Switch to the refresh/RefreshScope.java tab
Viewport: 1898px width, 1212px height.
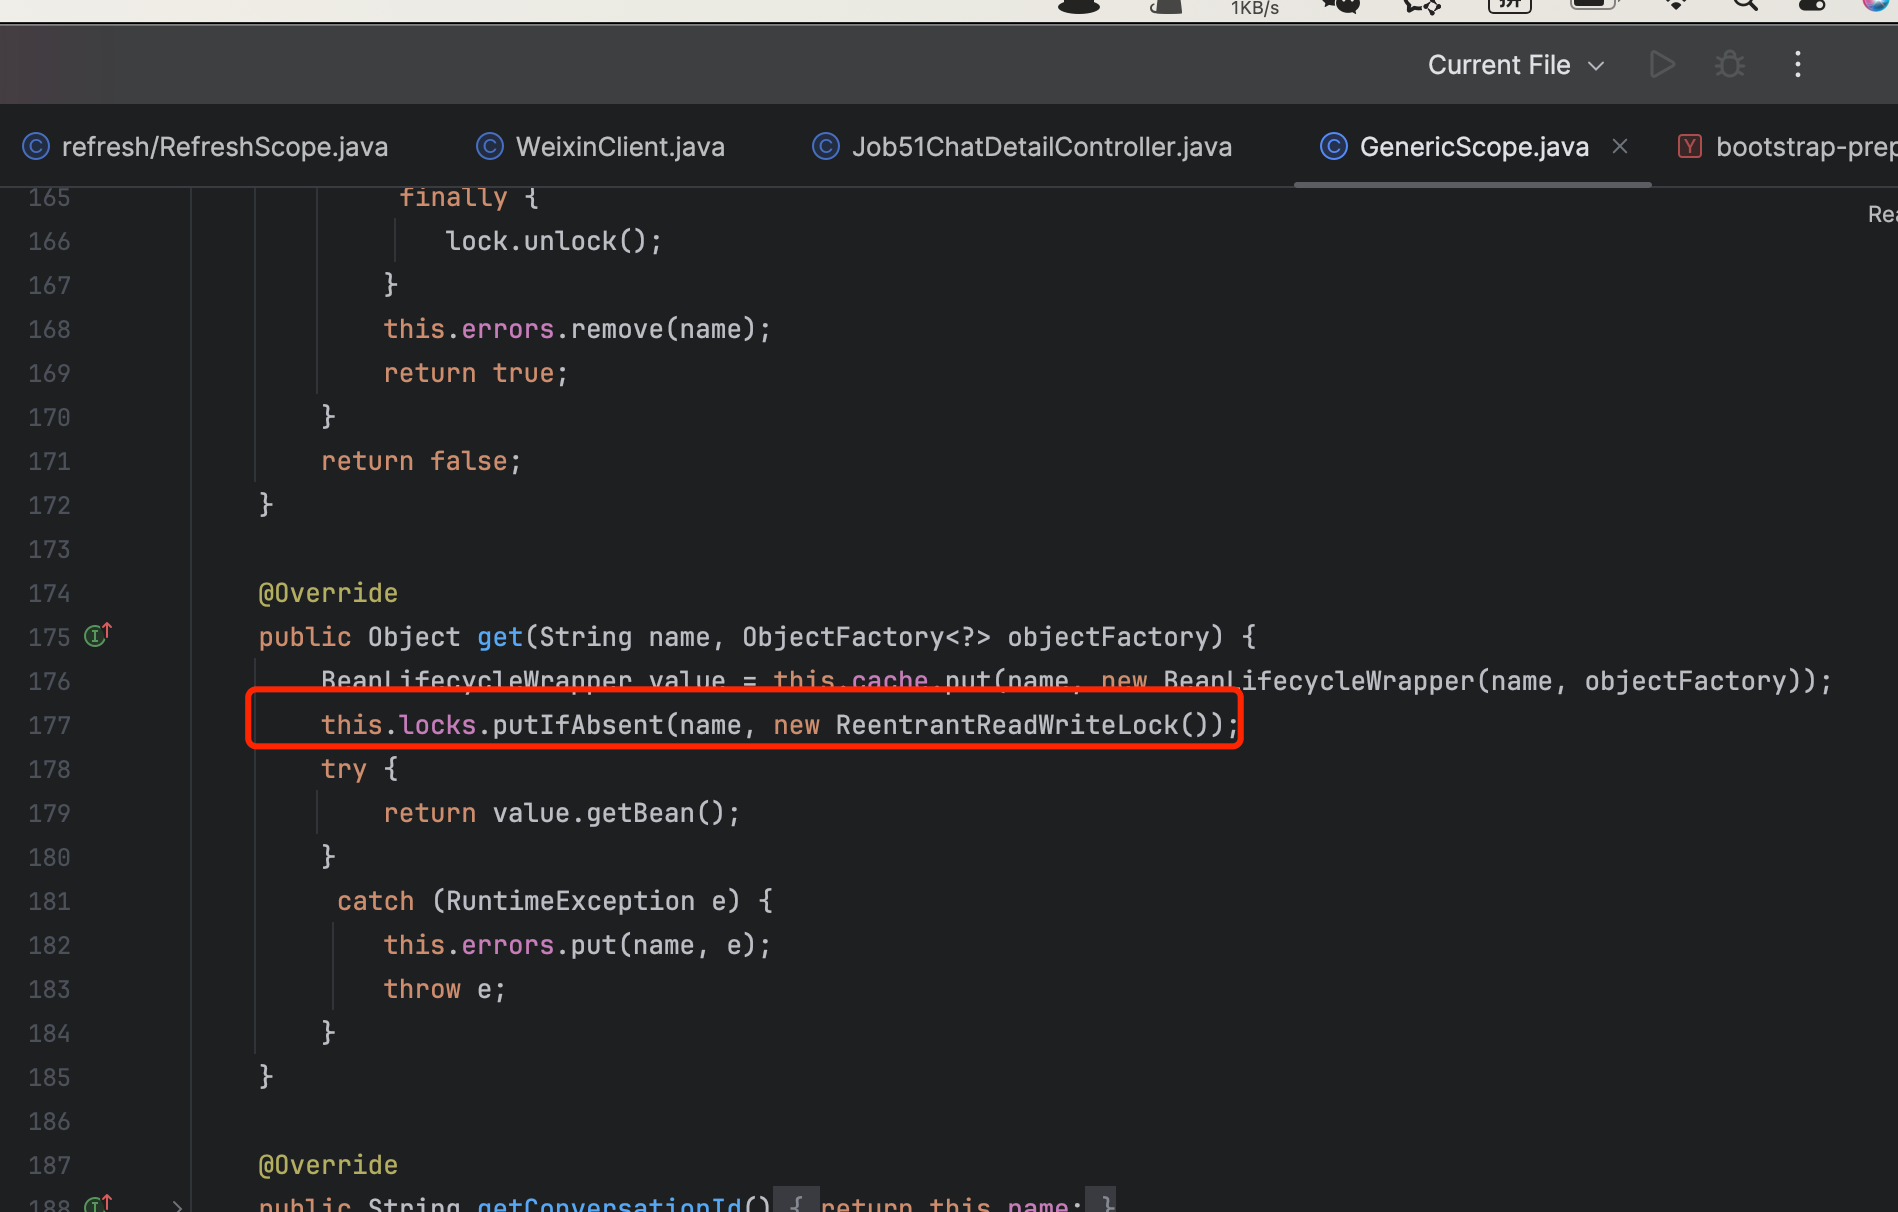[224, 147]
